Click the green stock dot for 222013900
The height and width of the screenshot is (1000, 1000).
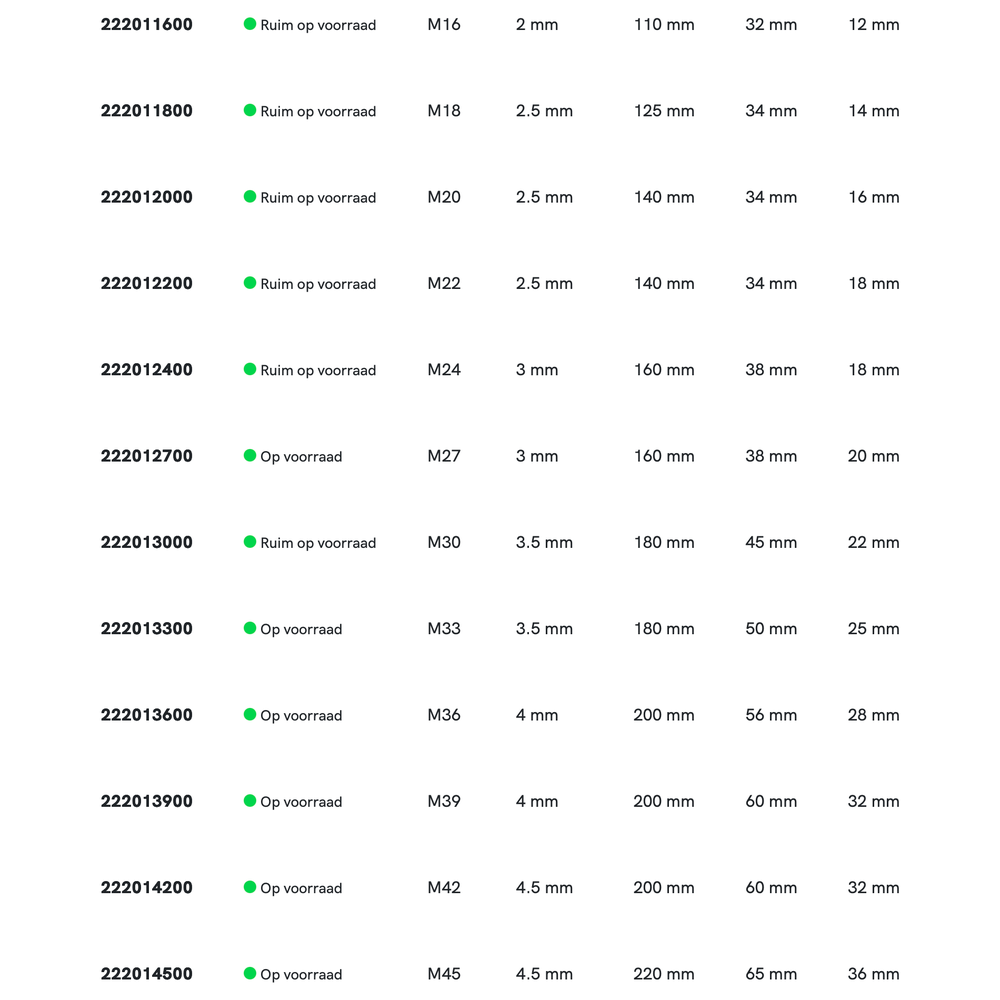(250, 801)
